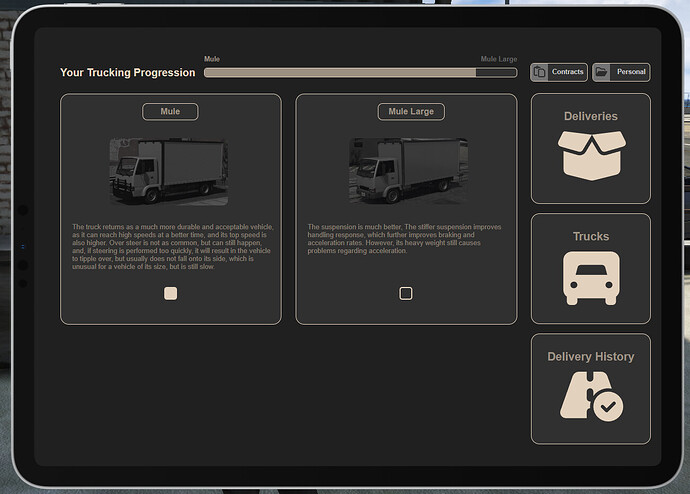Click the folder icon beside Personal
This screenshot has height=494, width=690.
(x=602, y=72)
